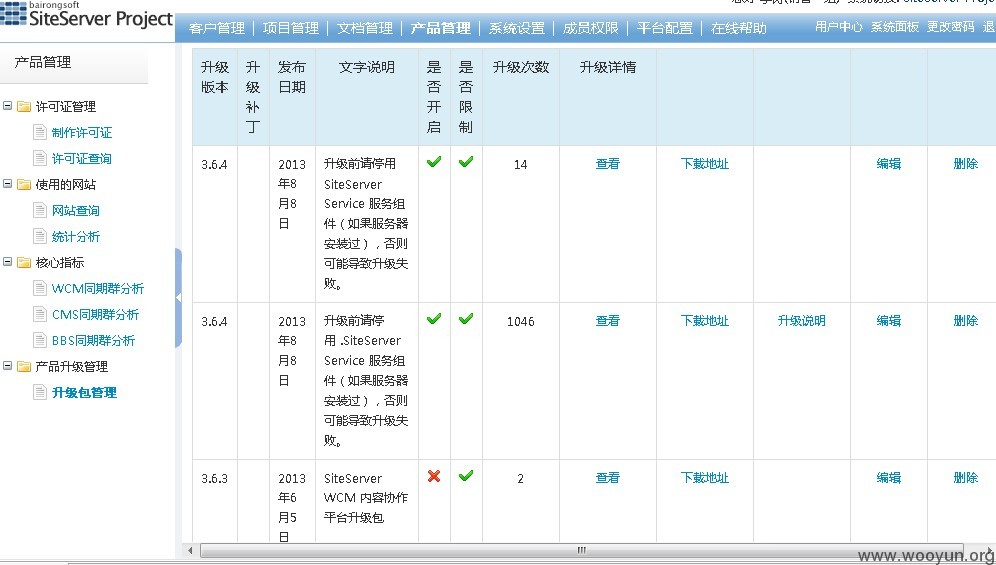Click left arrow of horizontal scrollbar
The image size is (996, 565).
tap(190, 550)
